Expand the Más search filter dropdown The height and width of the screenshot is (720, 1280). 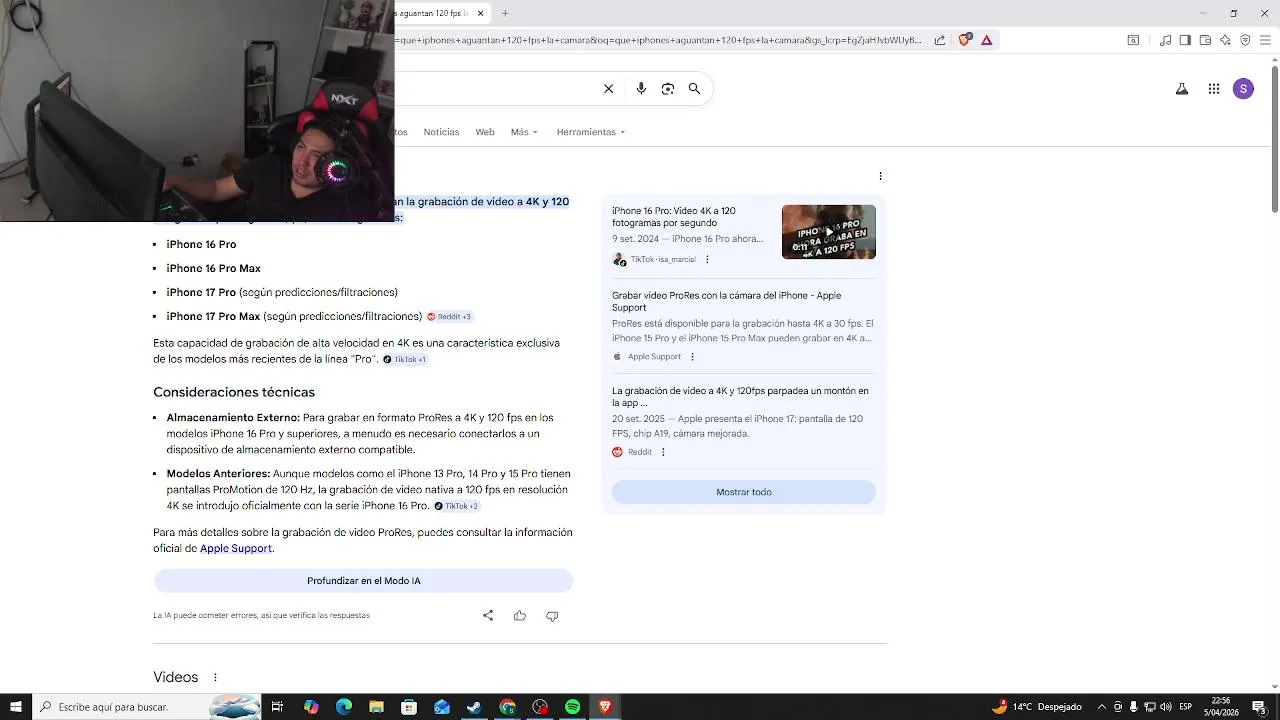524,132
